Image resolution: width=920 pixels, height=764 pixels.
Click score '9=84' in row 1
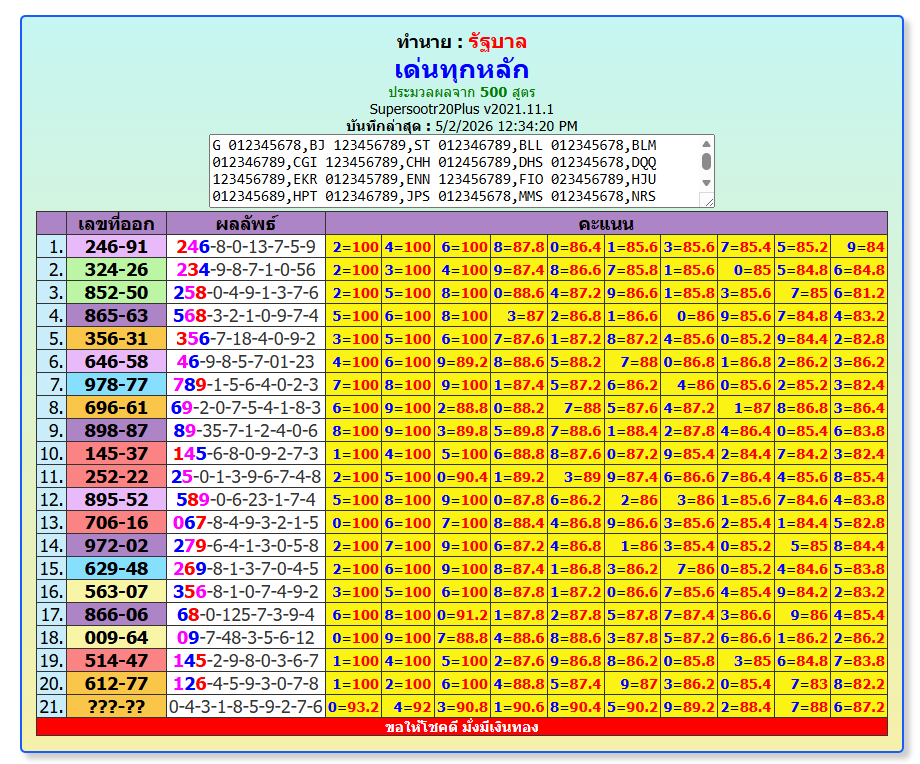point(859,246)
